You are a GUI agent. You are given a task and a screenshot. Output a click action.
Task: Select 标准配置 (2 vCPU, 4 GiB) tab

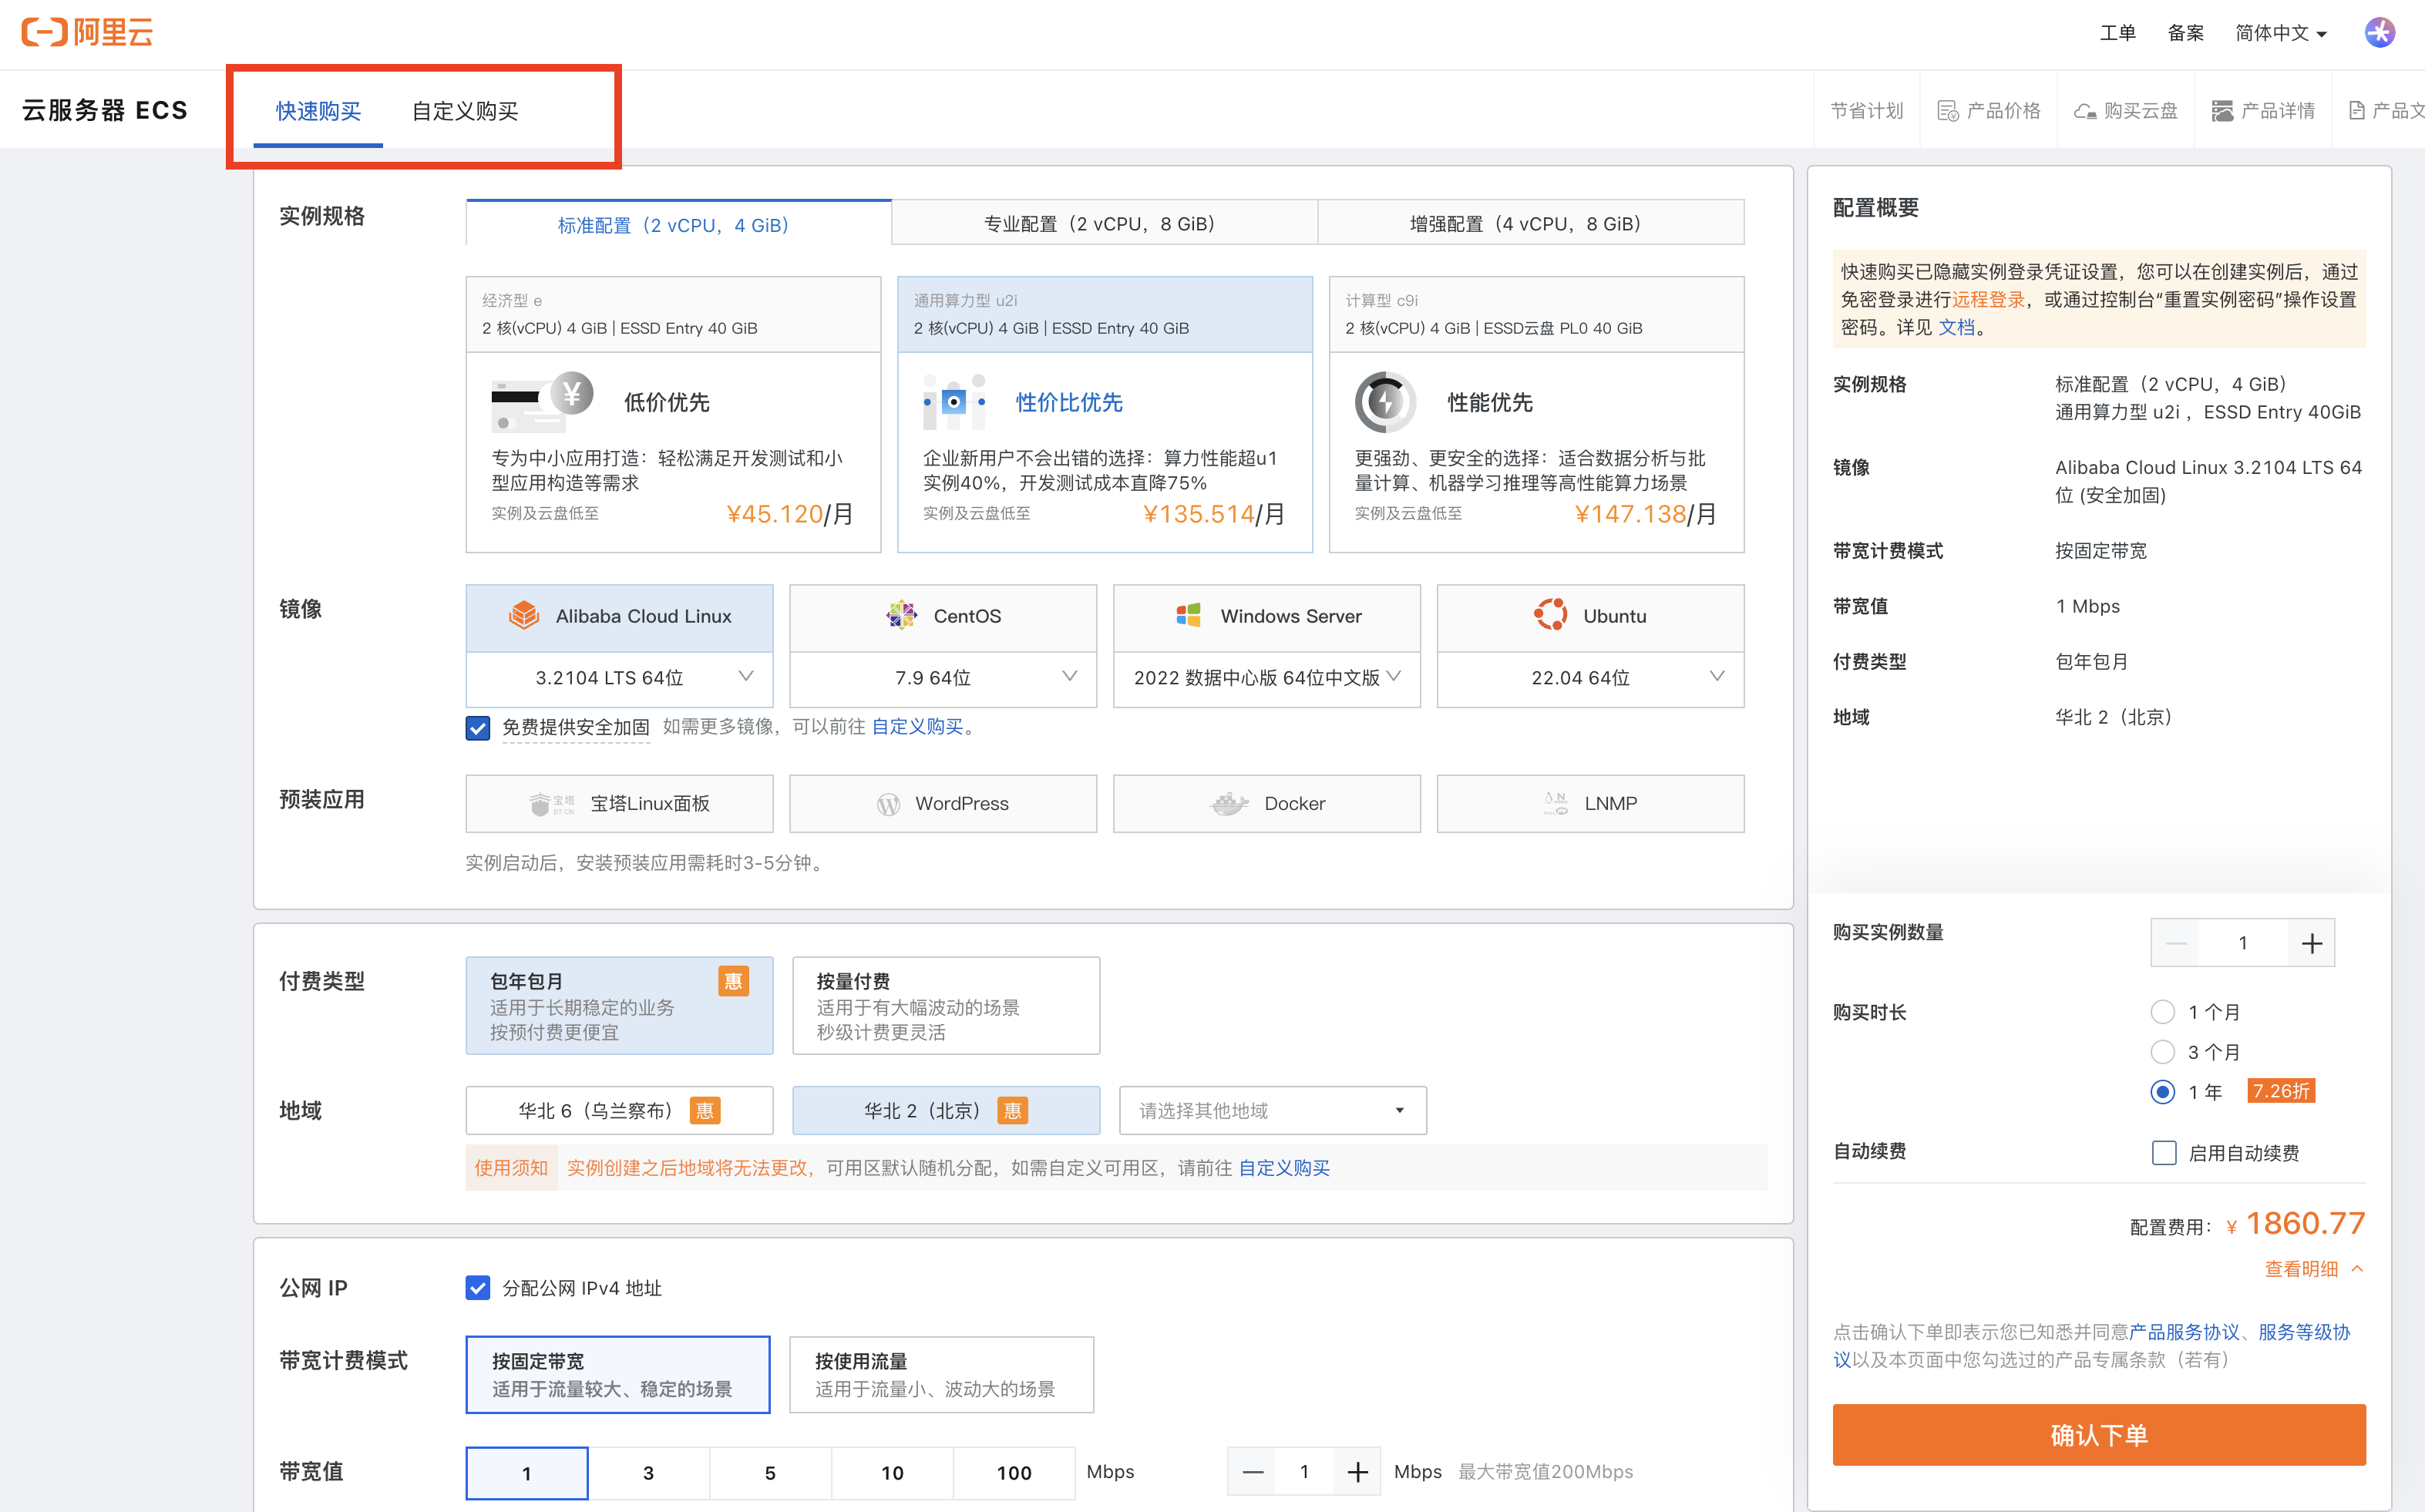(x=679, y=224)
